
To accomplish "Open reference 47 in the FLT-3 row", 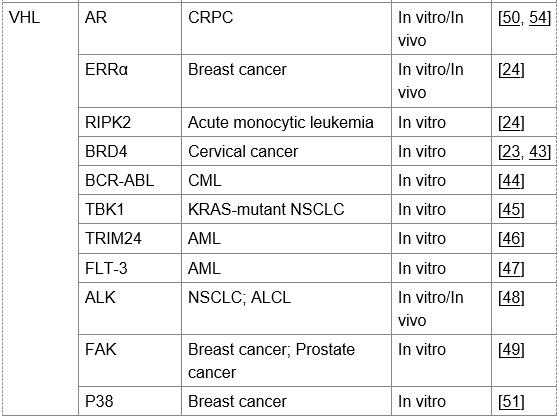I will click(511, 268).
